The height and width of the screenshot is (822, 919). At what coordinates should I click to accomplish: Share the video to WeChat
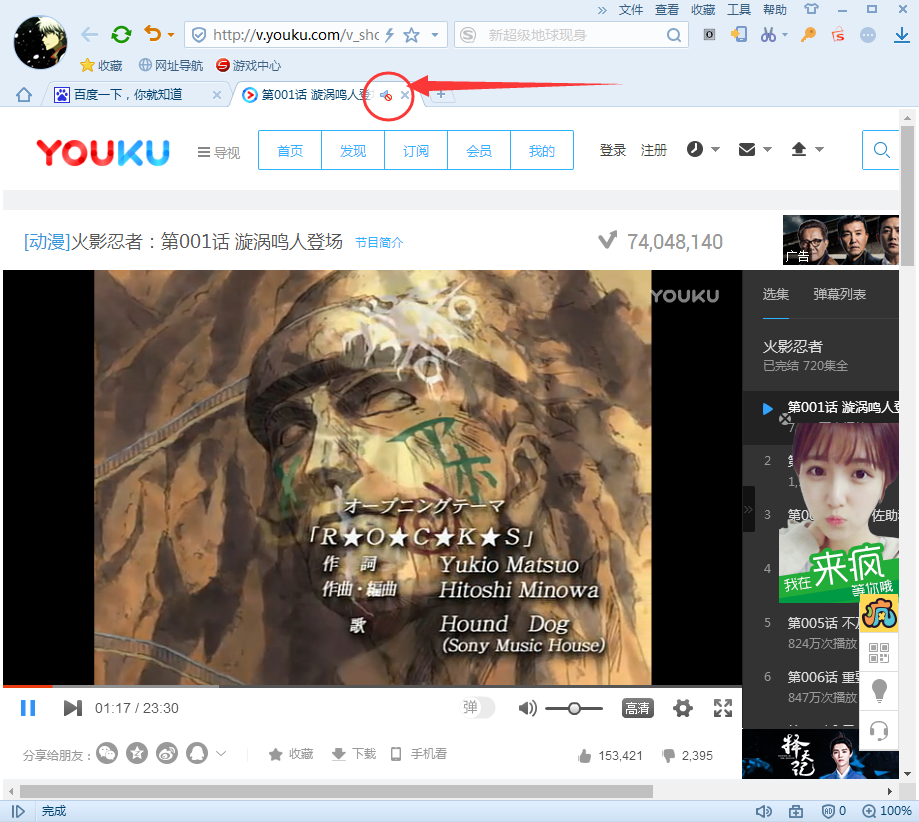[107, 753]
